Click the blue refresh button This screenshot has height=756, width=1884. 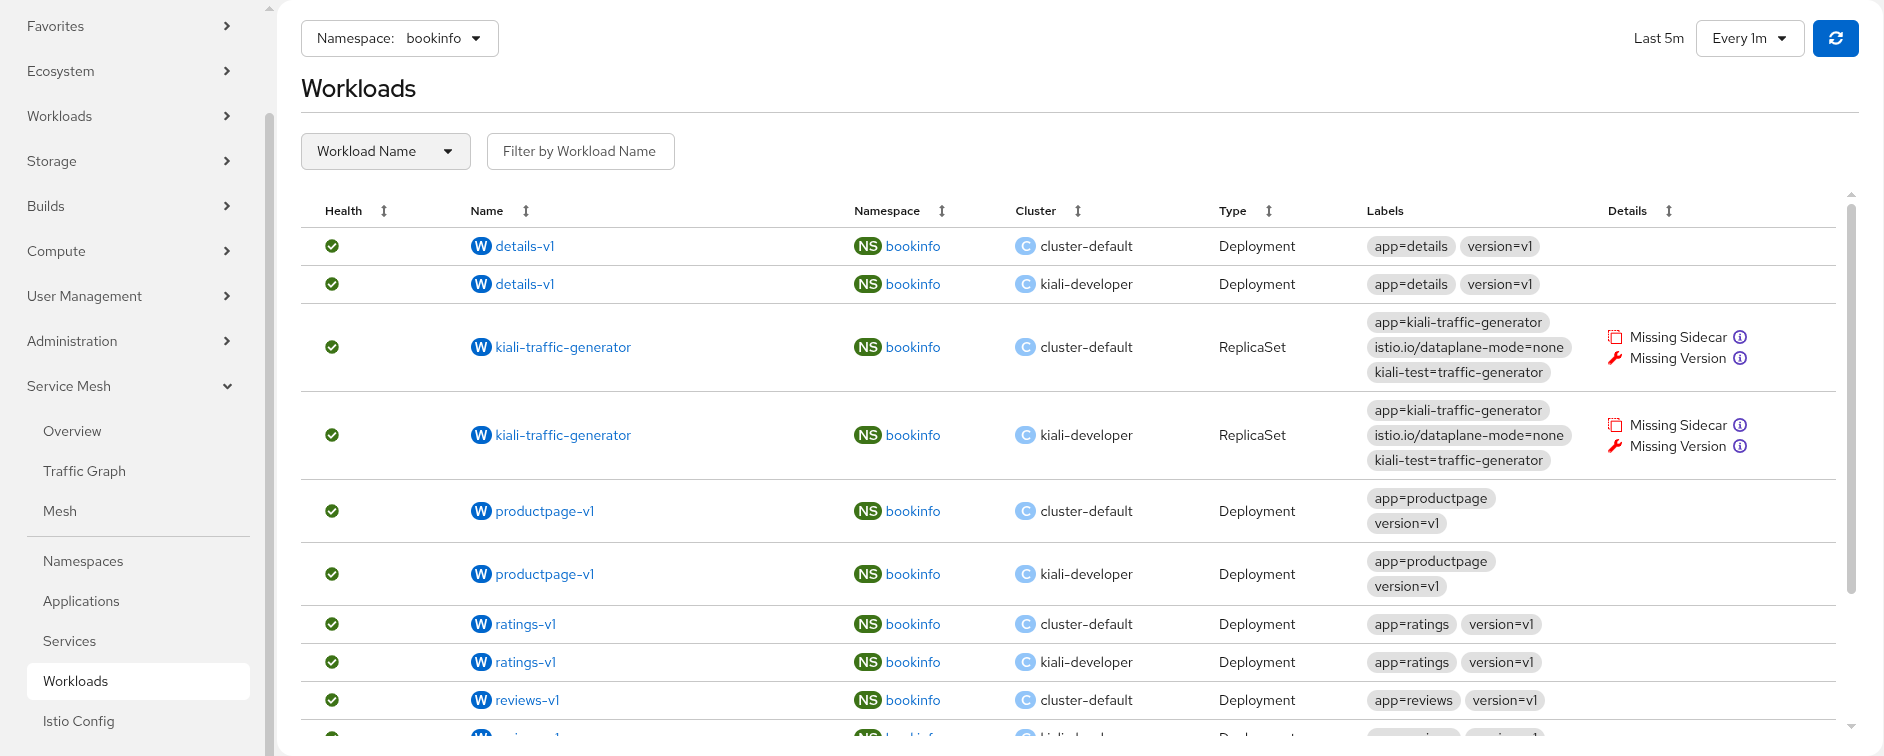pos(1835,38)
